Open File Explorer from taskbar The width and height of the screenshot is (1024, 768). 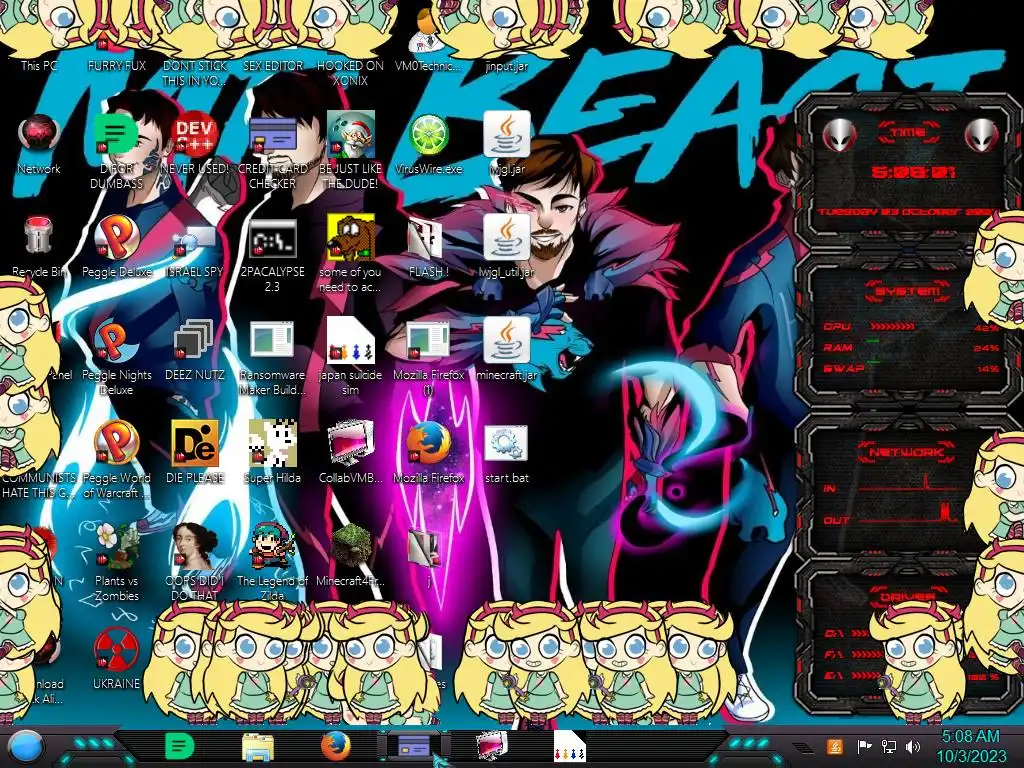point(258,746)
